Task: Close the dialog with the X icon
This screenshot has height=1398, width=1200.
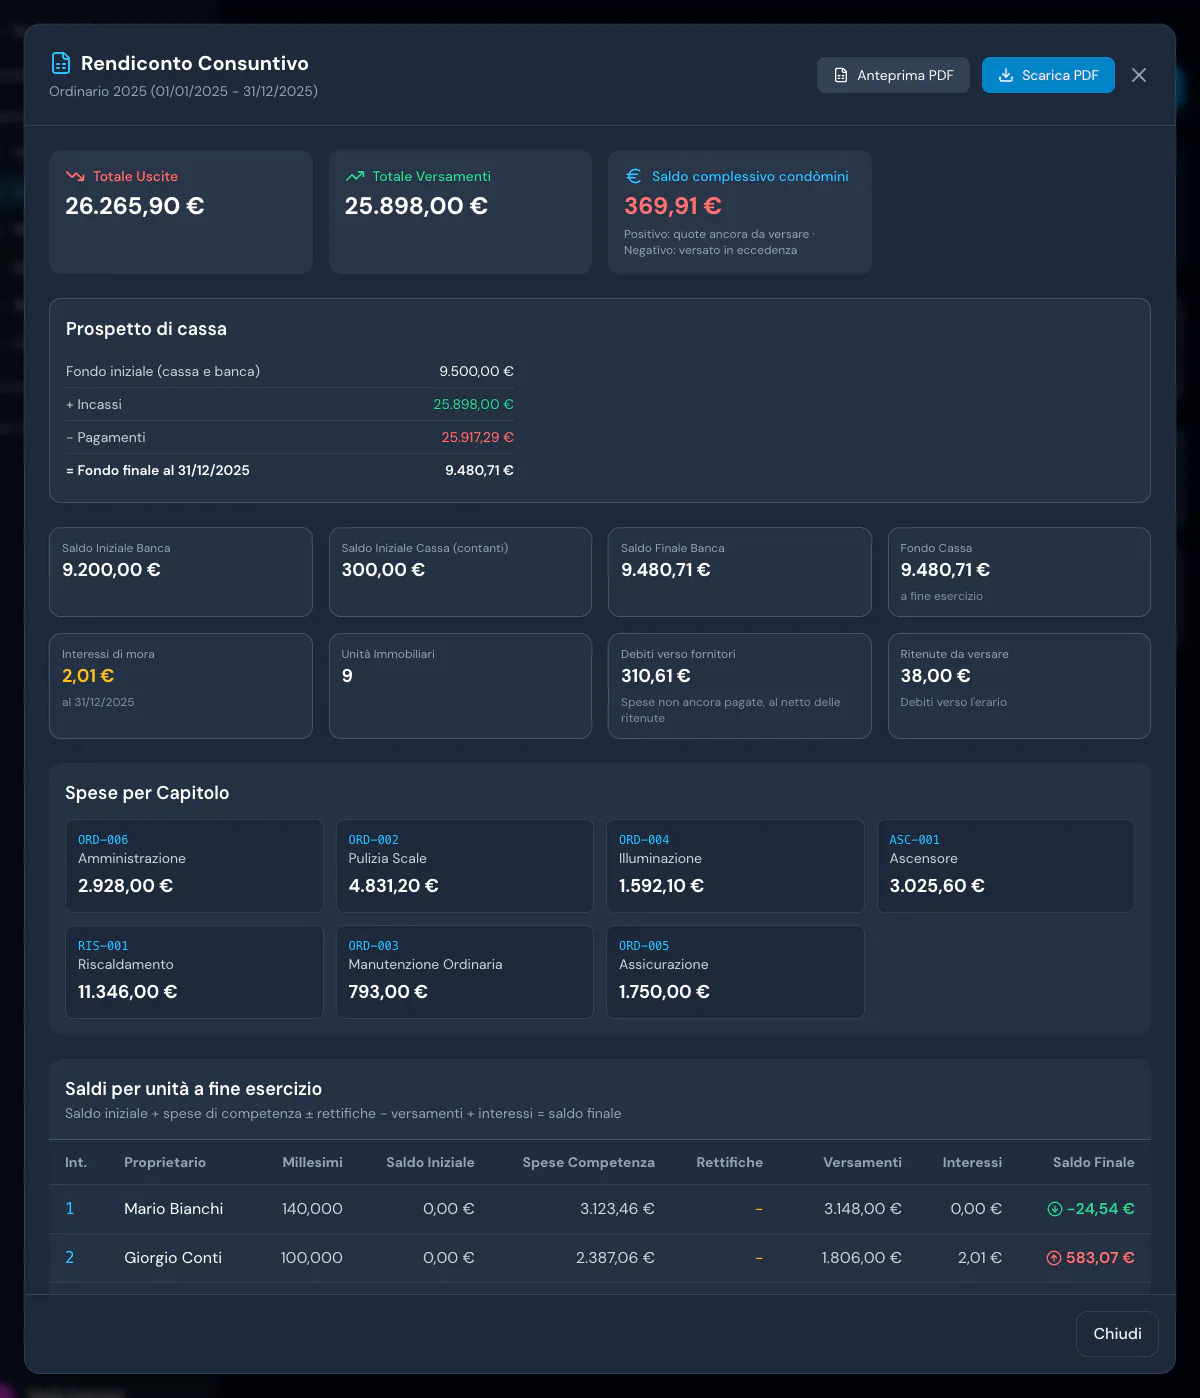Action: click(x=1139, y=75)
